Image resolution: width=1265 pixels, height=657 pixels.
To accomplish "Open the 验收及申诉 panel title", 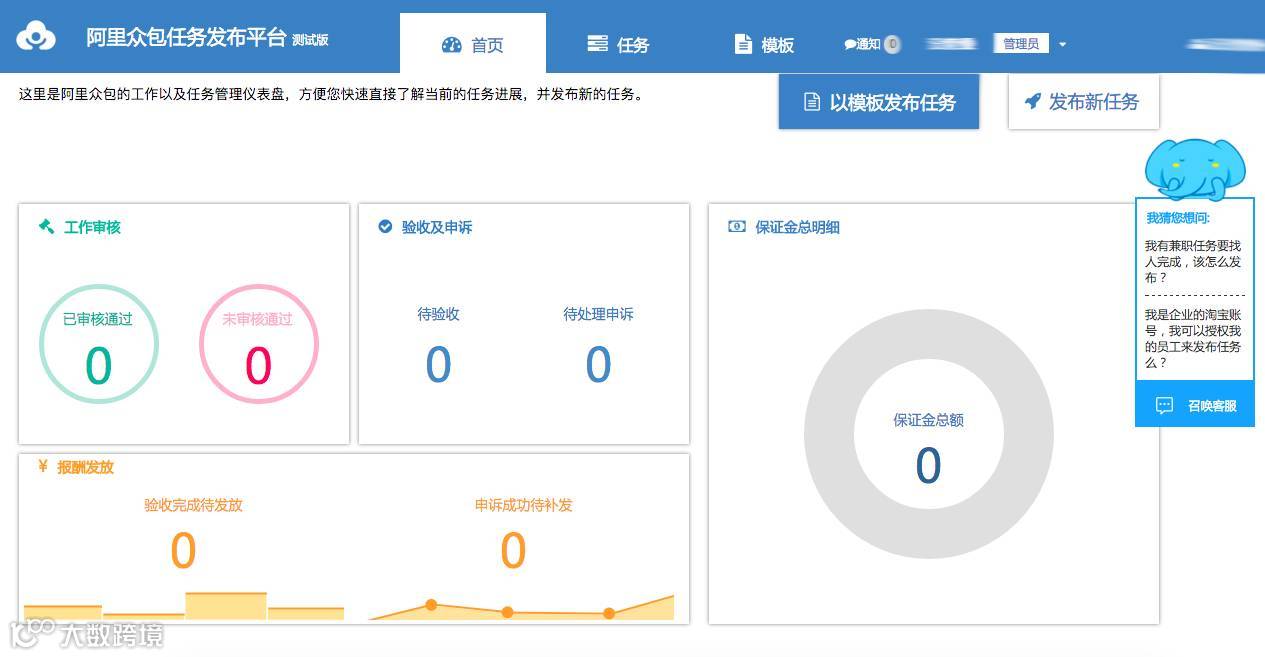I will [437, 227].
